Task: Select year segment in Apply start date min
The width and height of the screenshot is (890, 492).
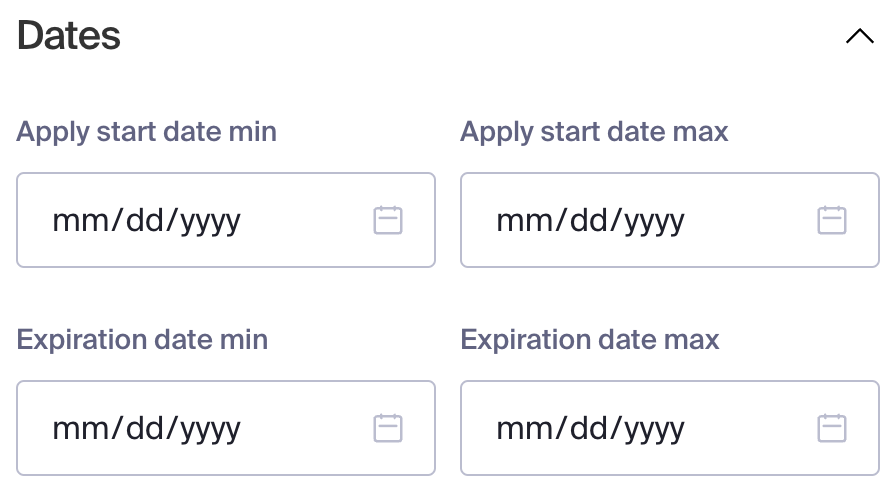Action: point(211,222)
